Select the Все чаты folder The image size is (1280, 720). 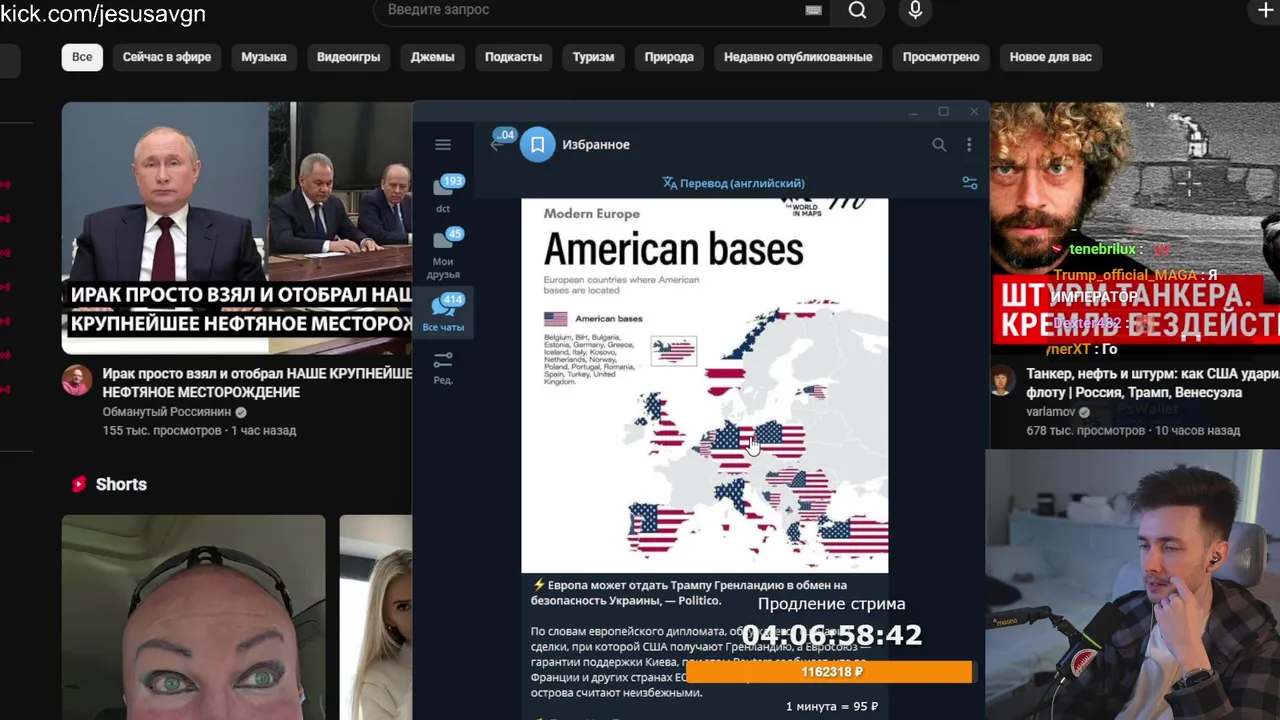pos(443,312)
